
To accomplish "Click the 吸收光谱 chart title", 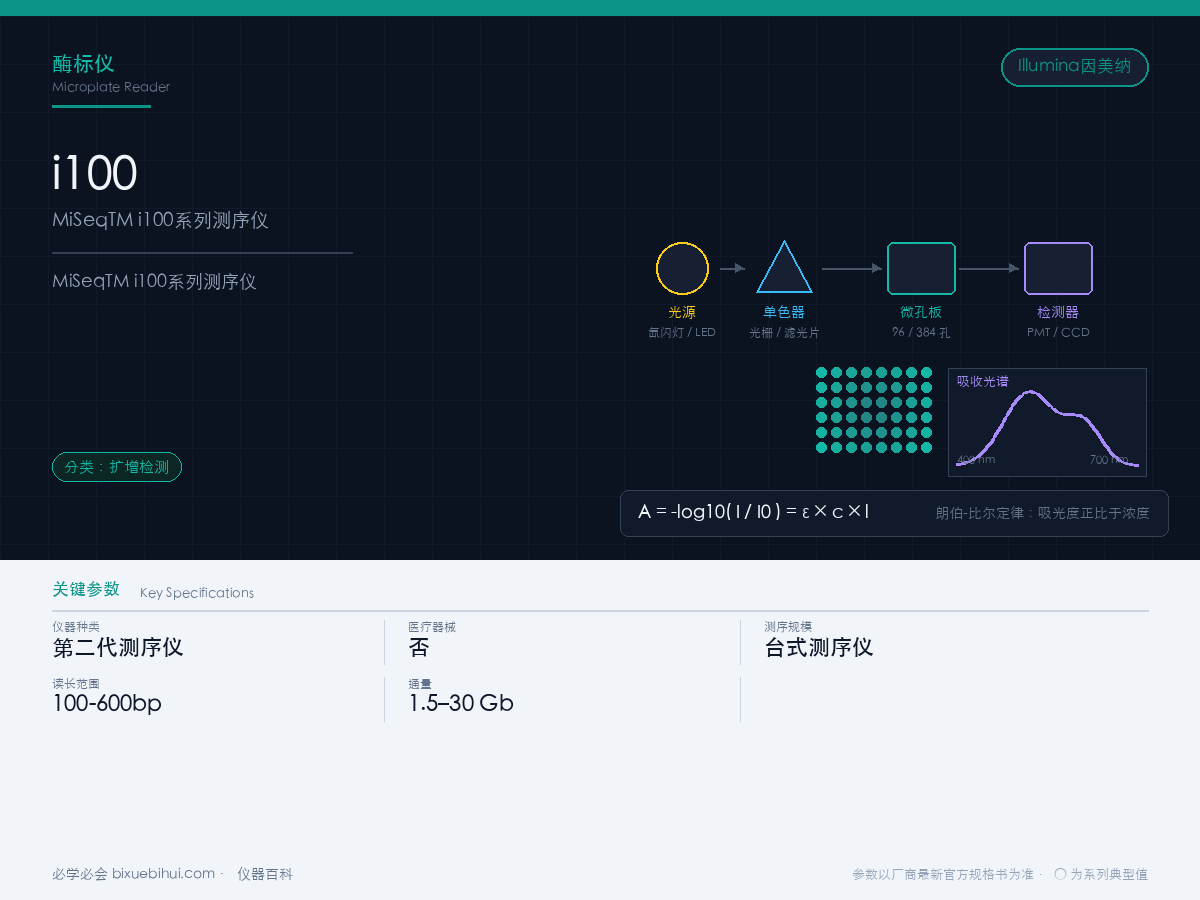I will tap(983, 381).
